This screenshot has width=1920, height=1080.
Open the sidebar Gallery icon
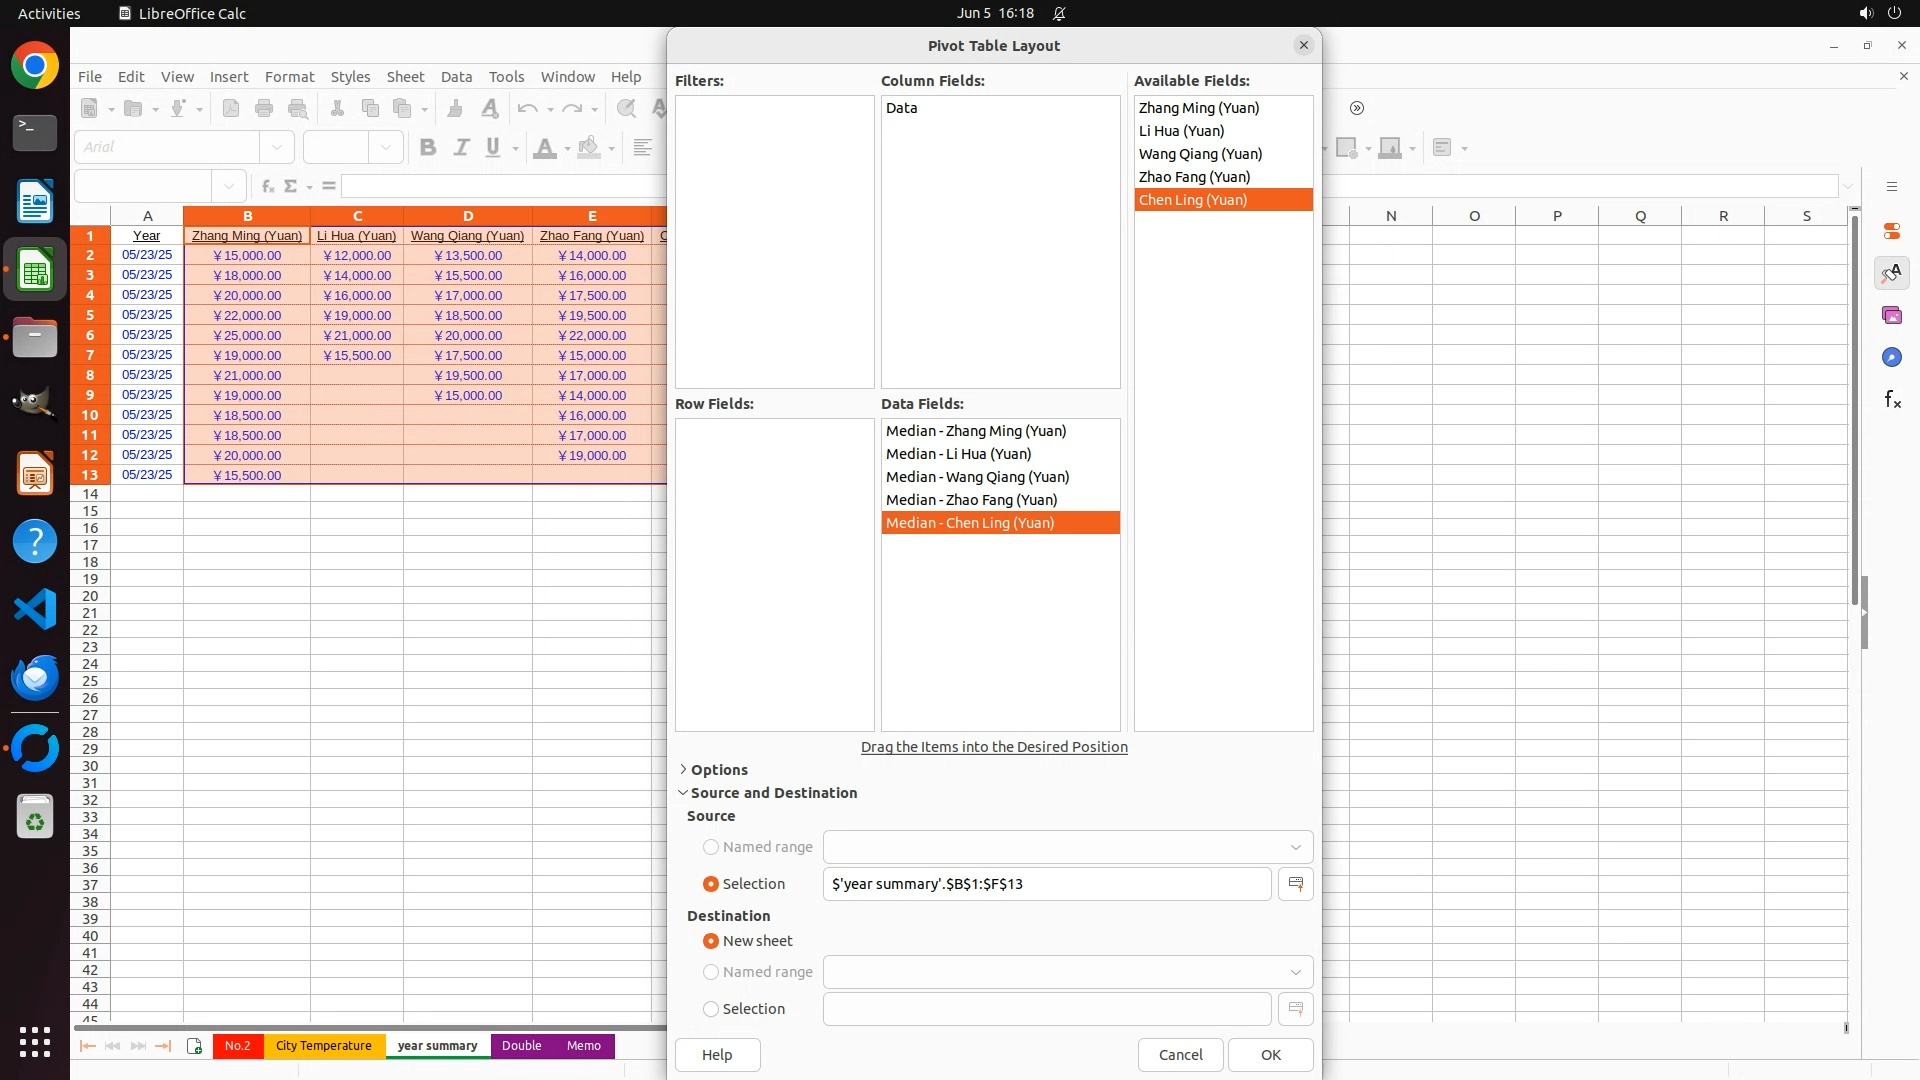pyautogui.click(x=1891, y=316)
